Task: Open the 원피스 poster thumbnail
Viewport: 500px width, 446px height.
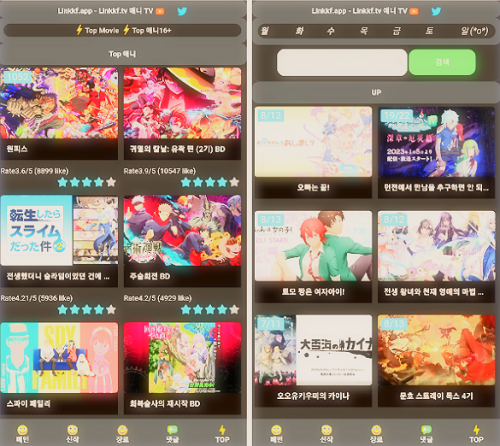Action: tap(59, 103)
